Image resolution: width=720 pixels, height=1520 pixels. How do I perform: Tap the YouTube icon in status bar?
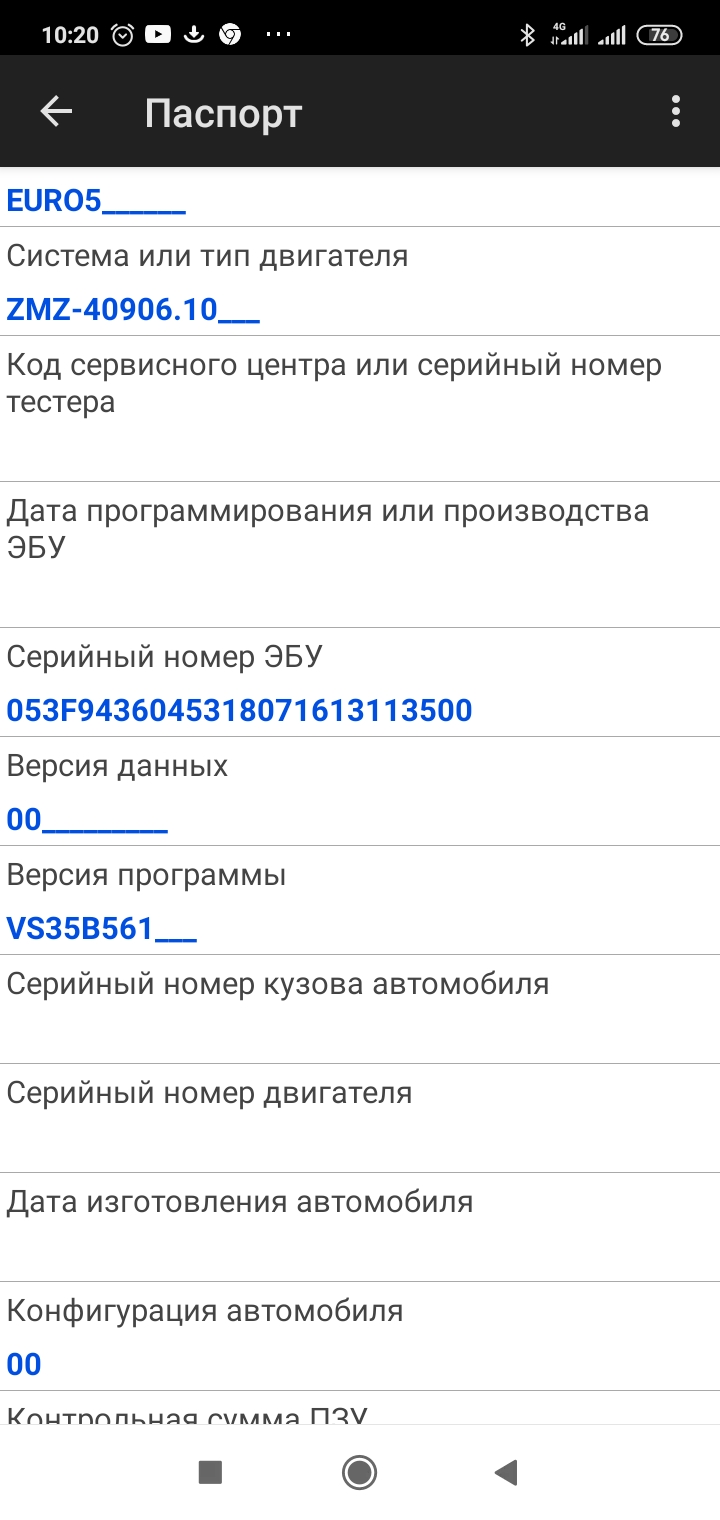click(x=158, y=35)
